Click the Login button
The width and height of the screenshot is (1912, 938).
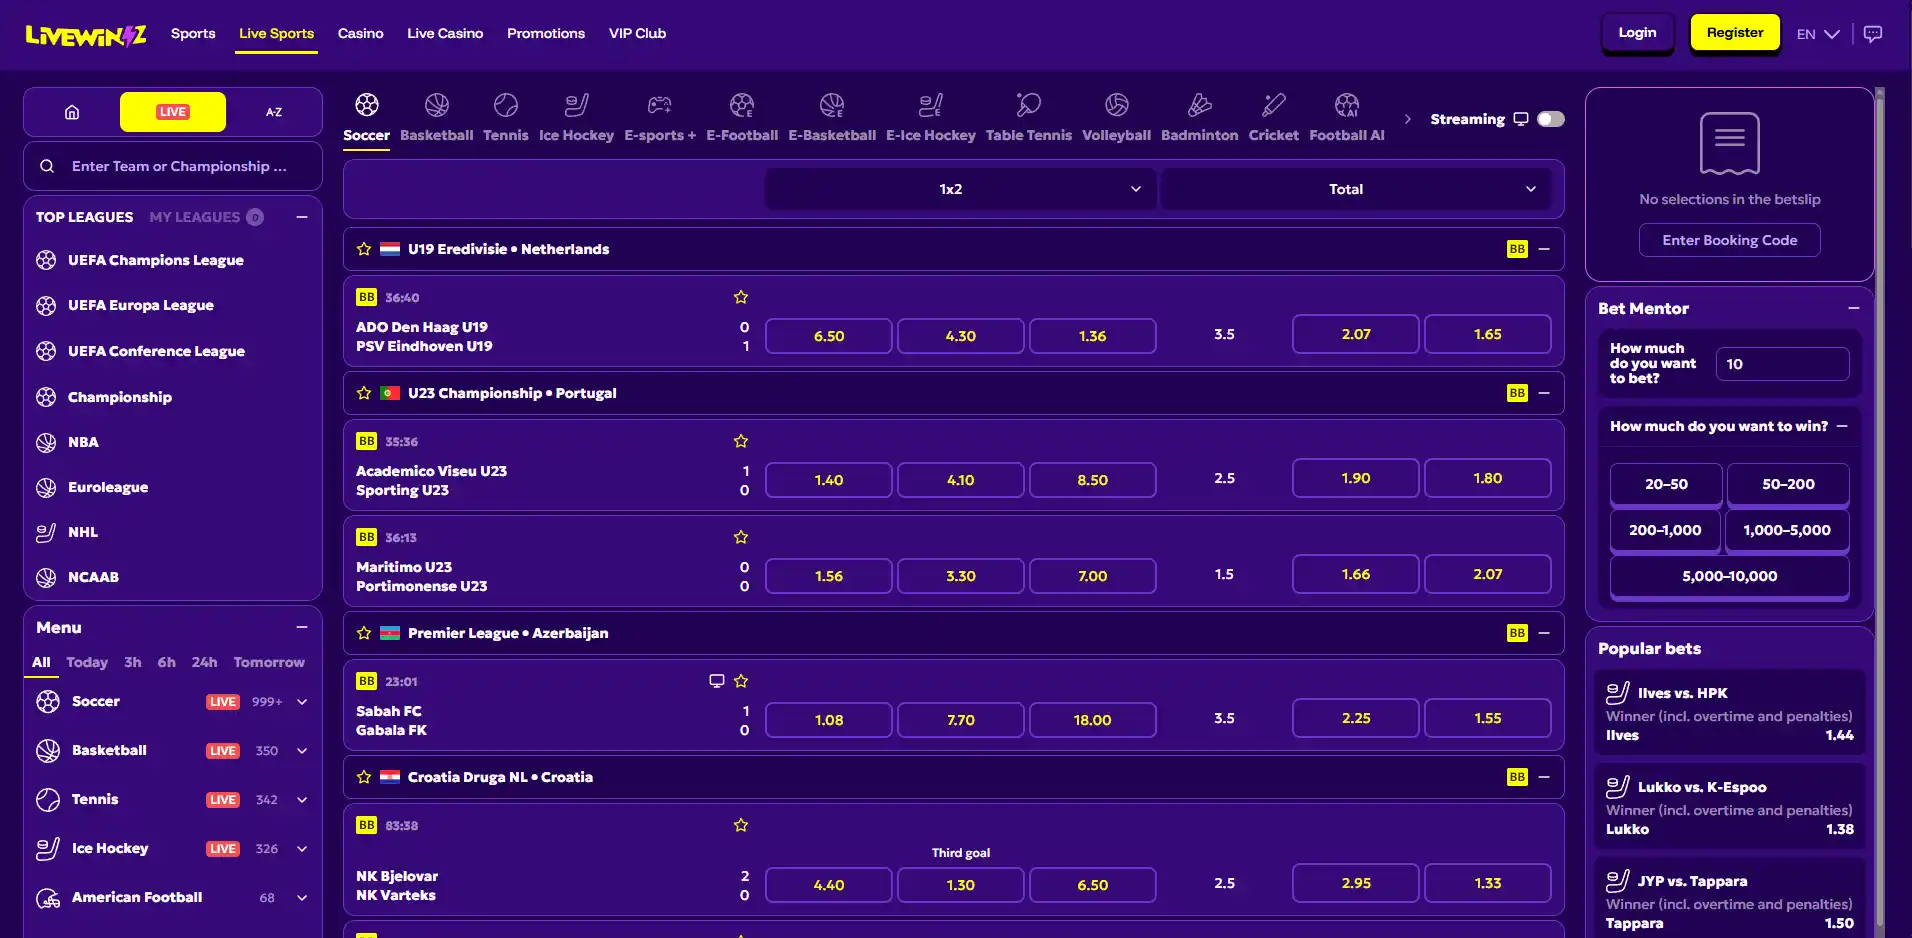[x=1637, y=33]
